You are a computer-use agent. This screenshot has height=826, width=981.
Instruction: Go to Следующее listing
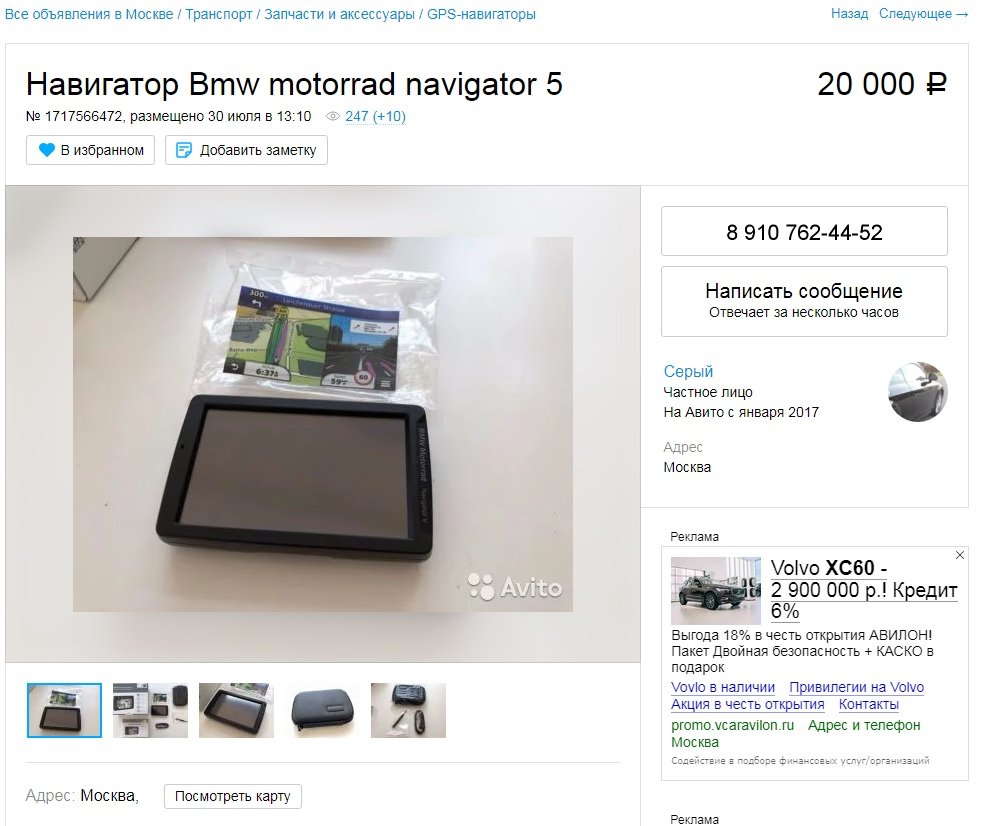pyautogui.click(x=923, y=14)
